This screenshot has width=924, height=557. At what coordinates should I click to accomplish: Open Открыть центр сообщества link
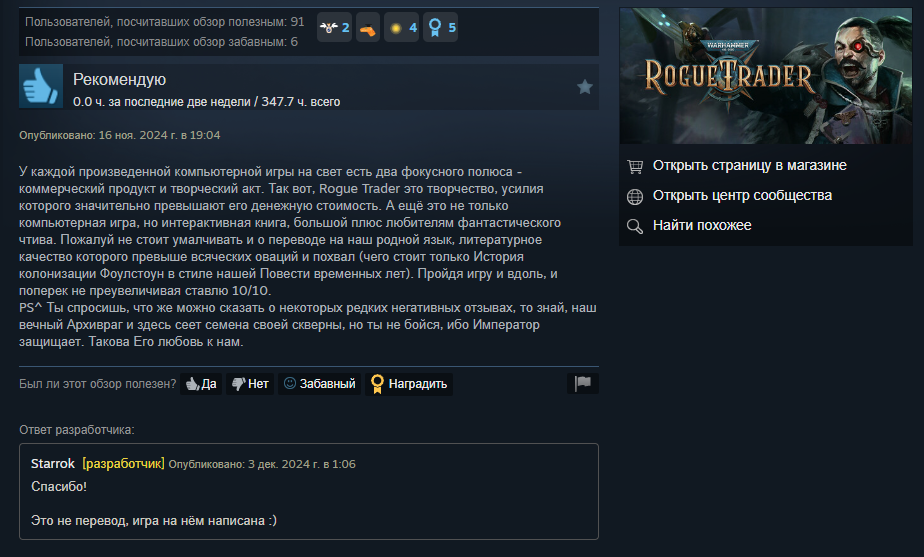point(742,196)
